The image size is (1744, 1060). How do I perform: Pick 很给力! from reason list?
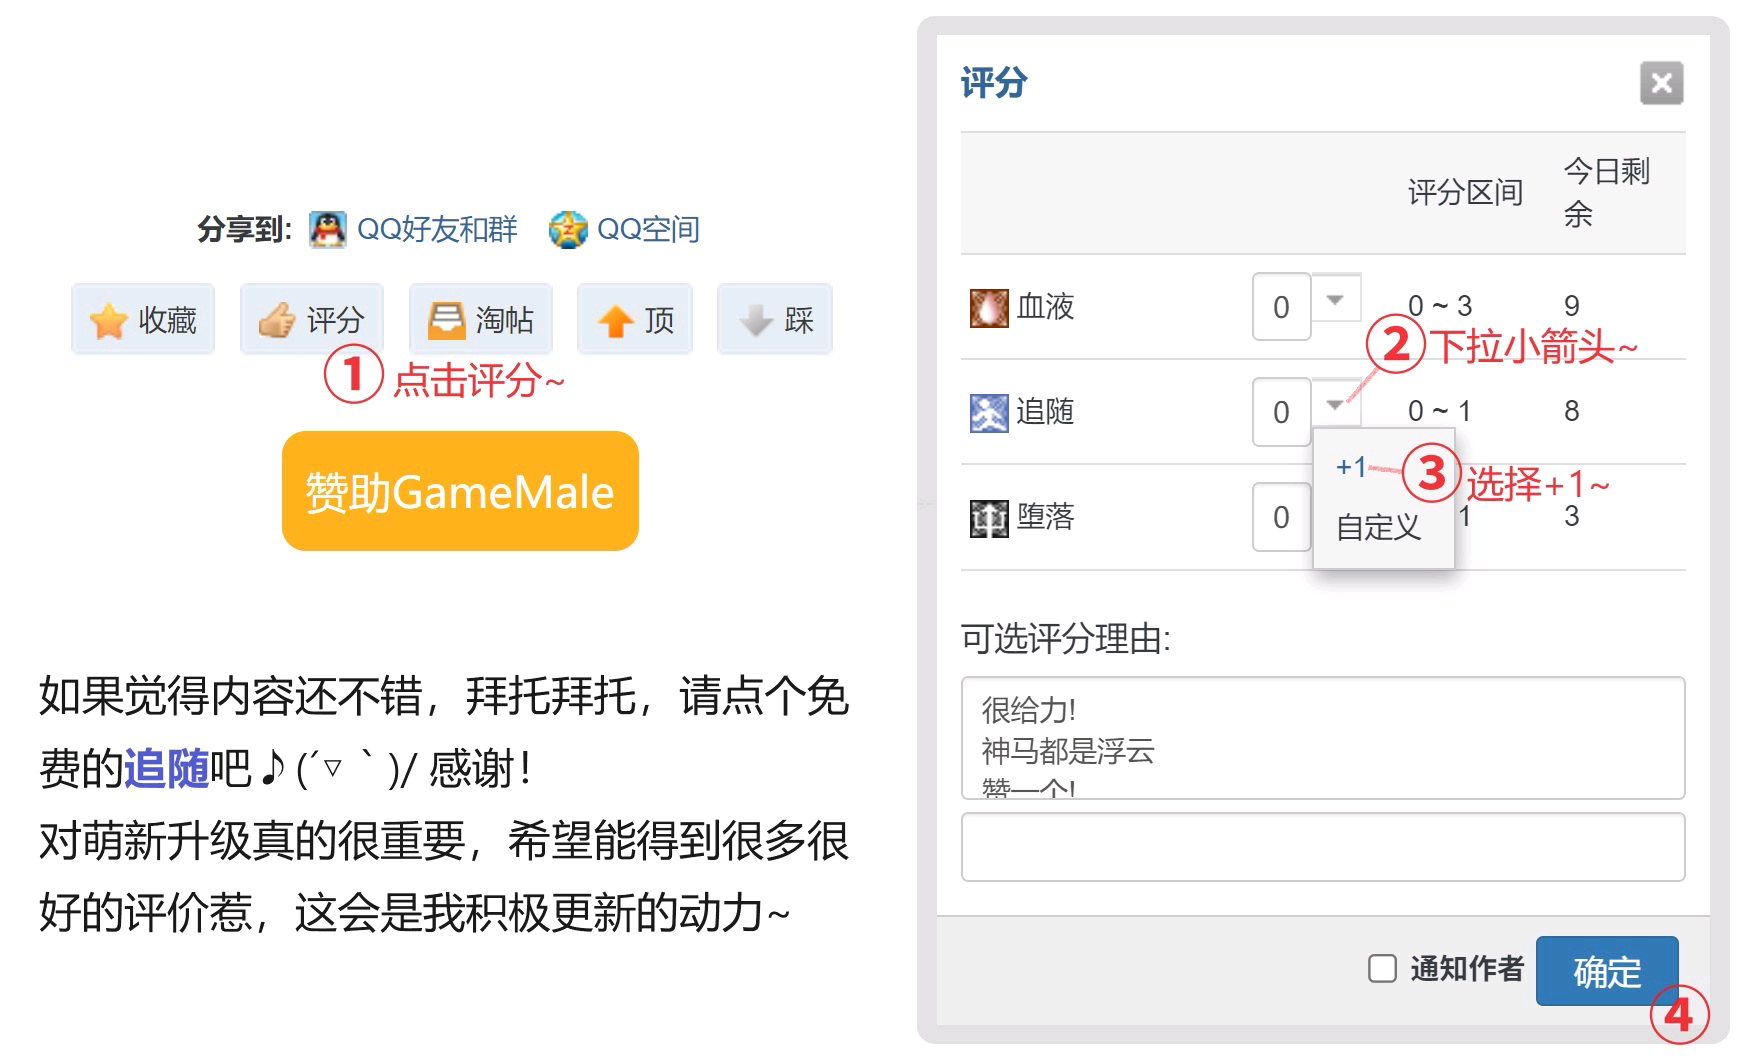tap(1030, 710)
